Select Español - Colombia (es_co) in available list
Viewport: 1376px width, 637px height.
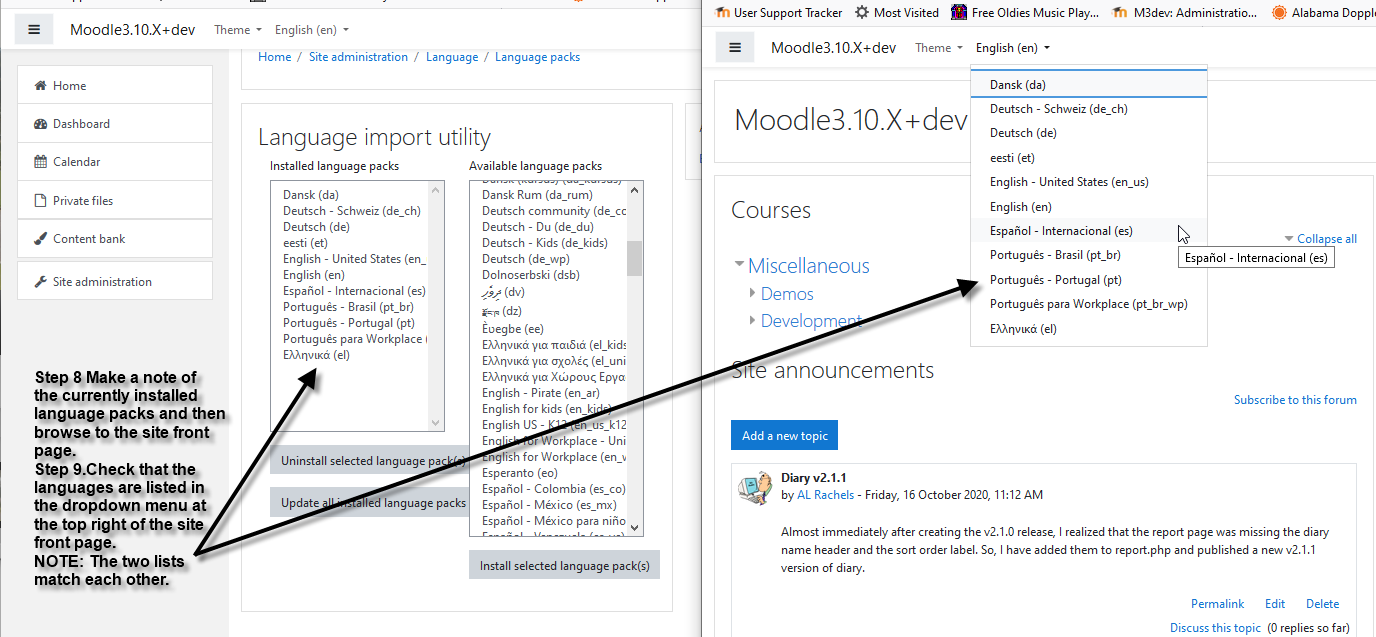553,489
